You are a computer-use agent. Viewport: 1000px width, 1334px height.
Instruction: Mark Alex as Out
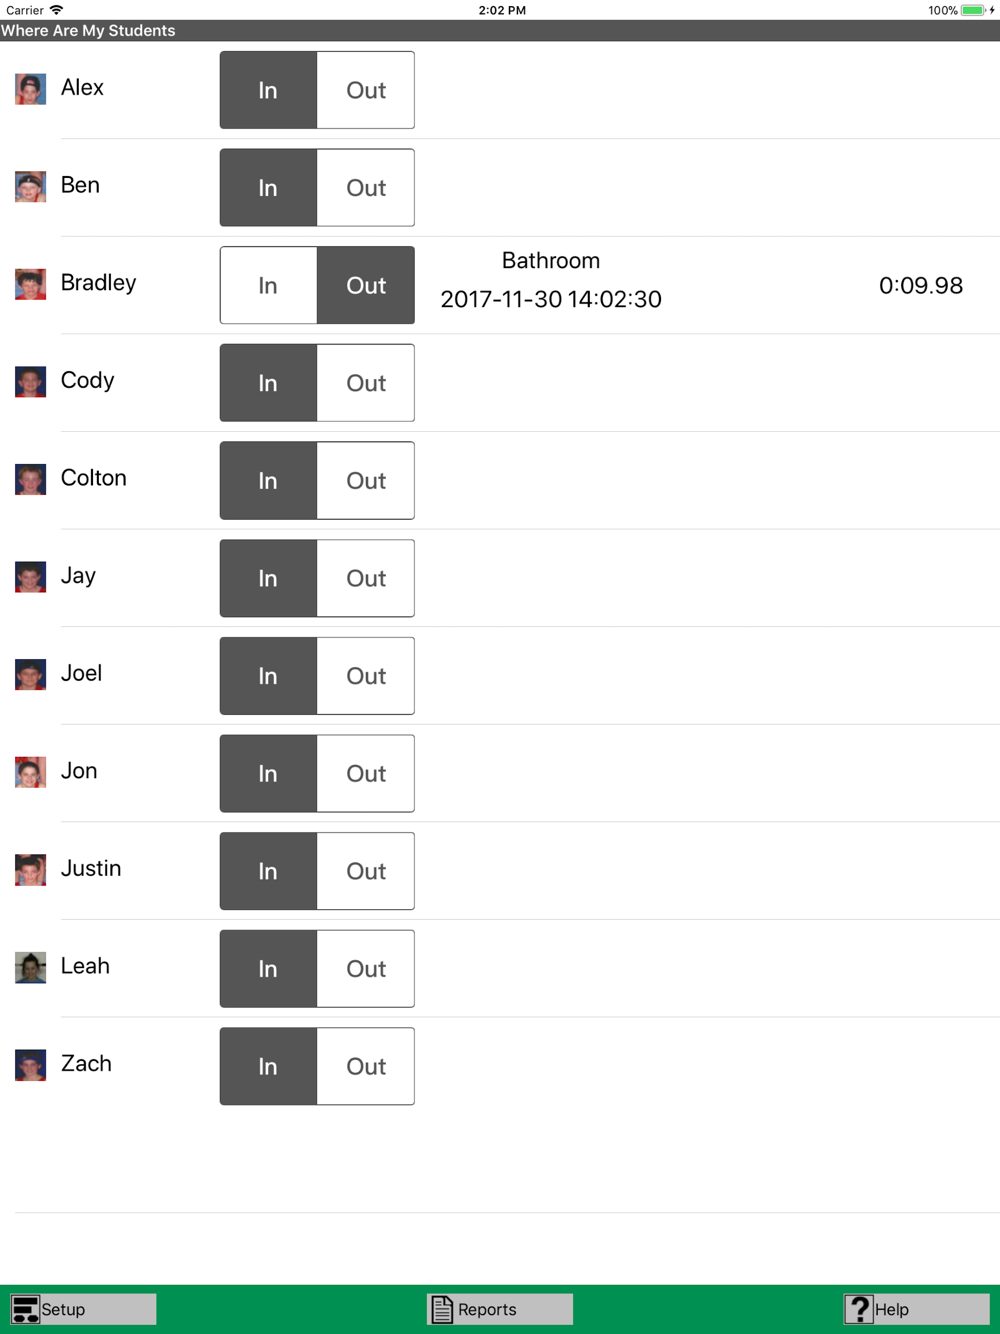pyautogui.click(x=366, y=90)
